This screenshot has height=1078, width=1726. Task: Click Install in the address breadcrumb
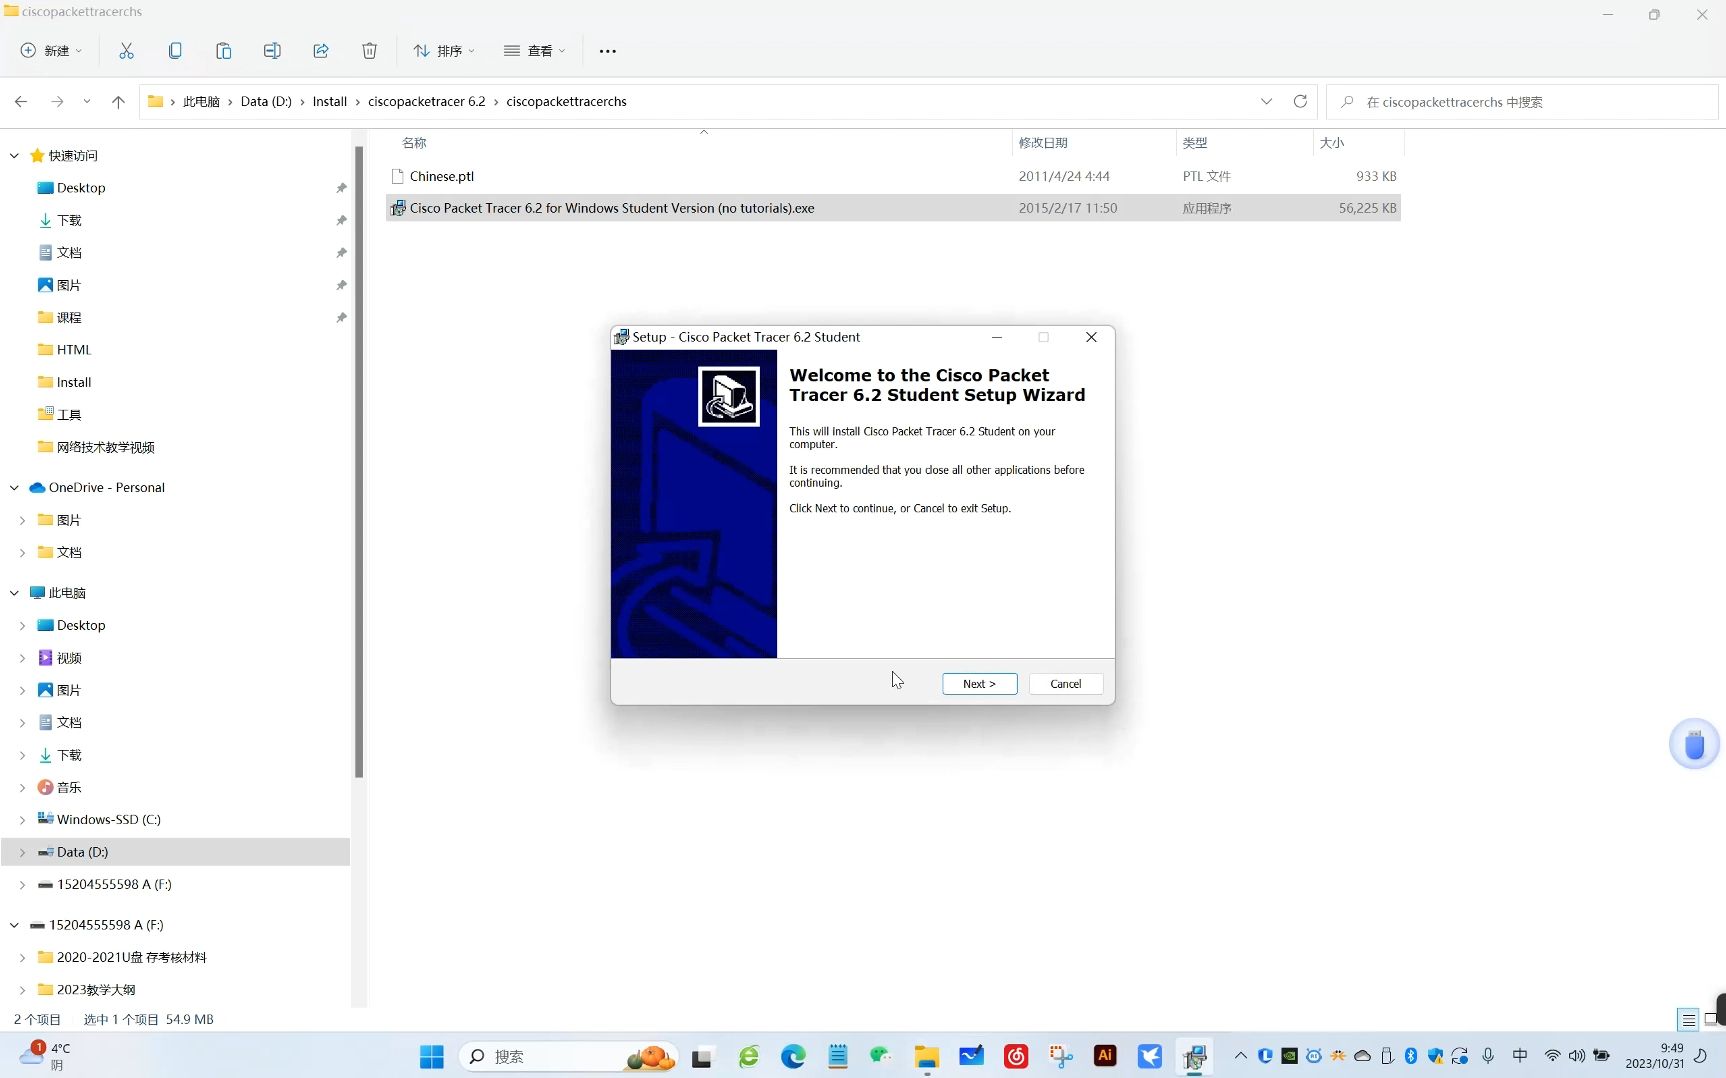(x=329, y=102)
